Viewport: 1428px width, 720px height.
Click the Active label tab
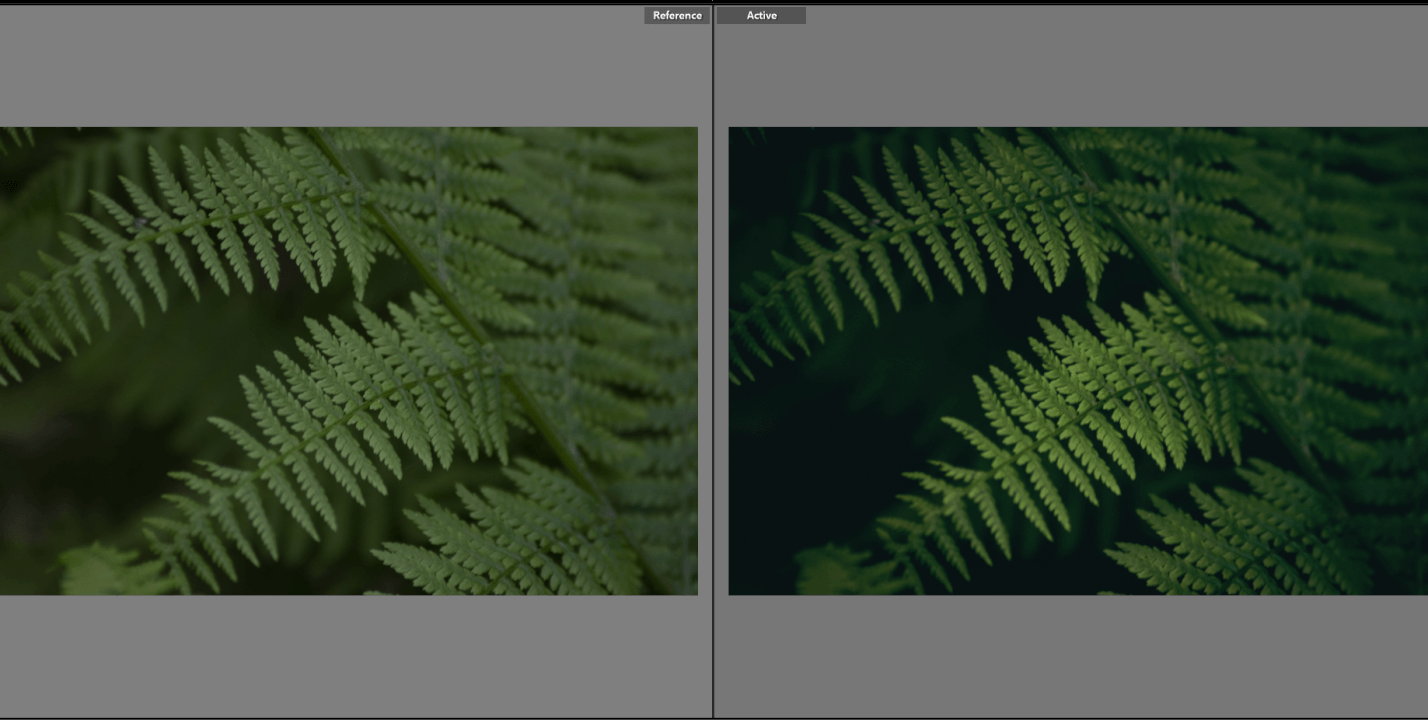(761, 15)
